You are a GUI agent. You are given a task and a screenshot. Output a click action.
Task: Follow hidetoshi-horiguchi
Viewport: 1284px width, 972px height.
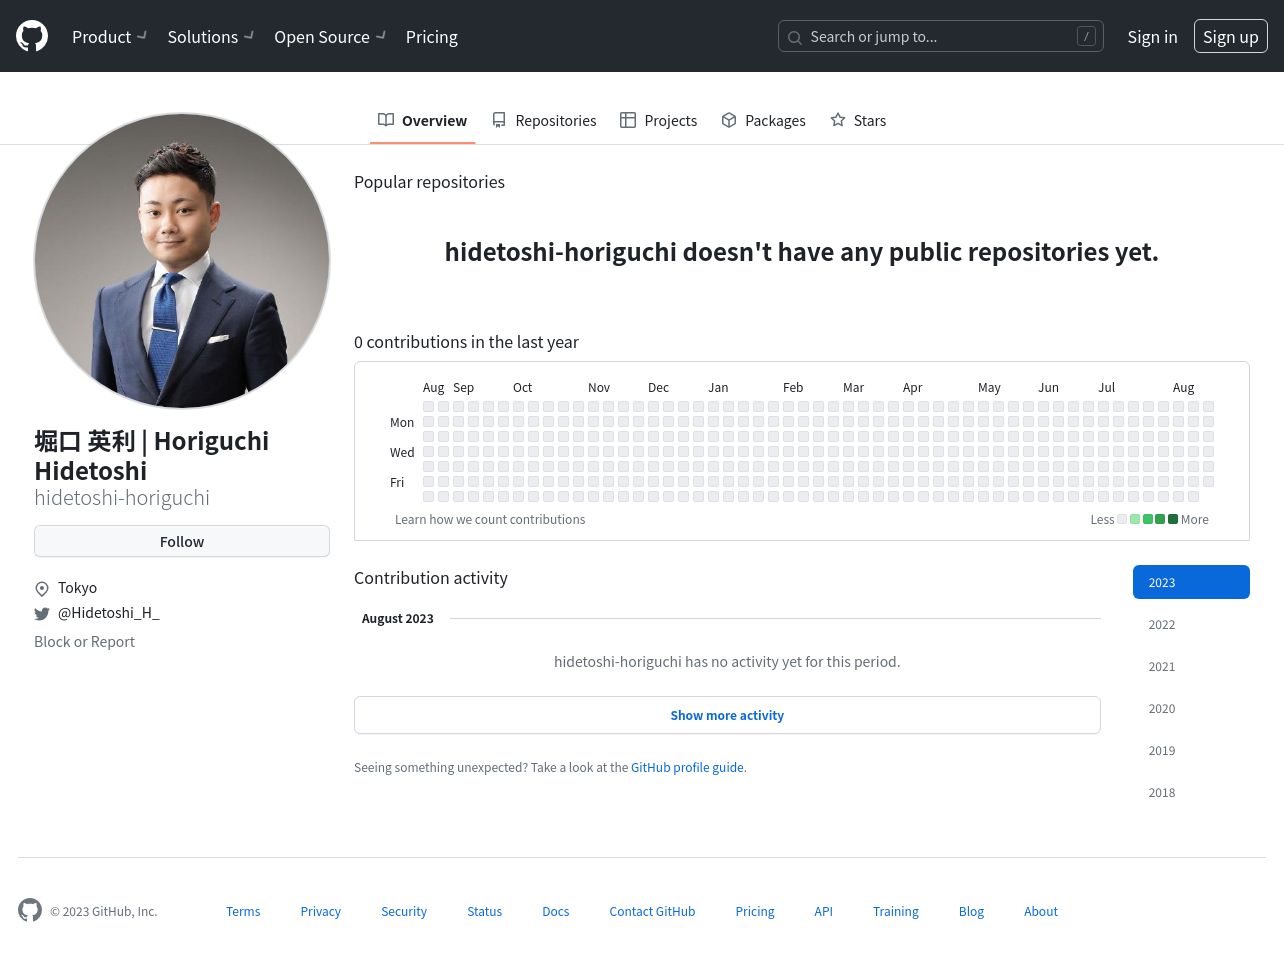coord(182,541)
